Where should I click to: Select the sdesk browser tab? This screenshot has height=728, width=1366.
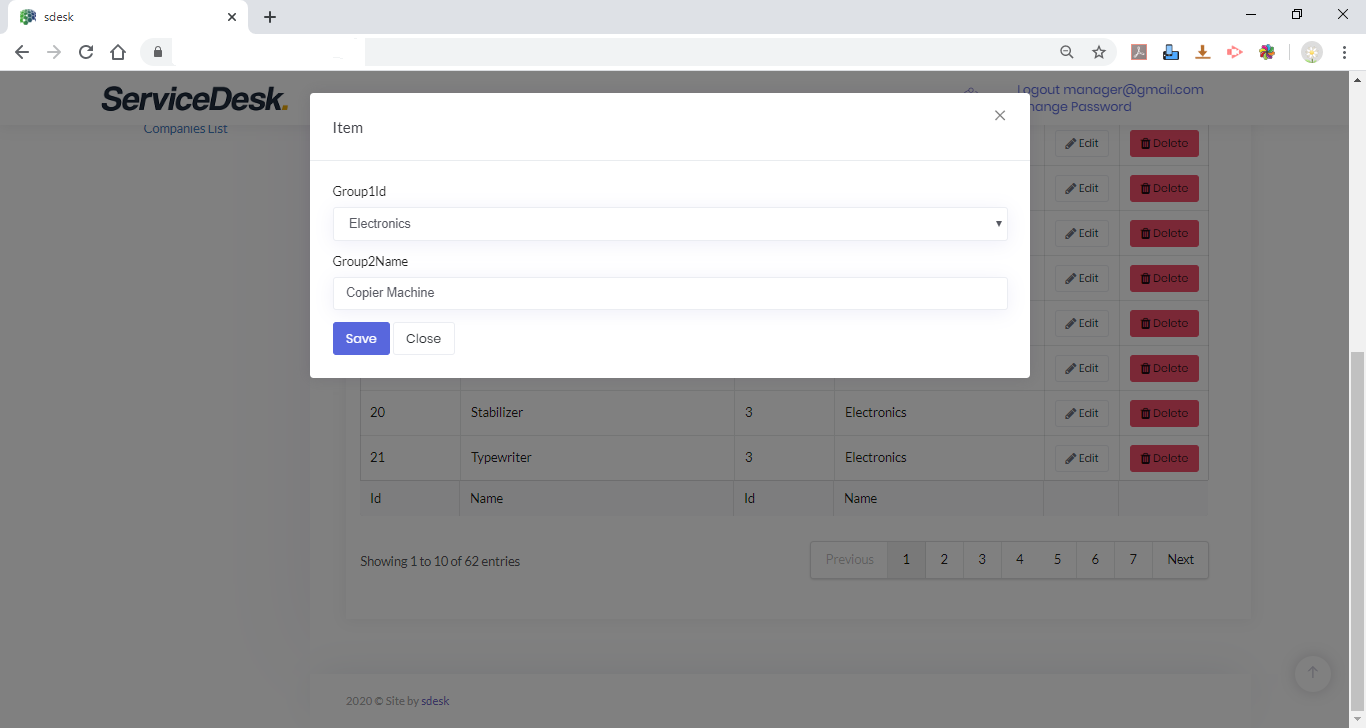(120, 17)
